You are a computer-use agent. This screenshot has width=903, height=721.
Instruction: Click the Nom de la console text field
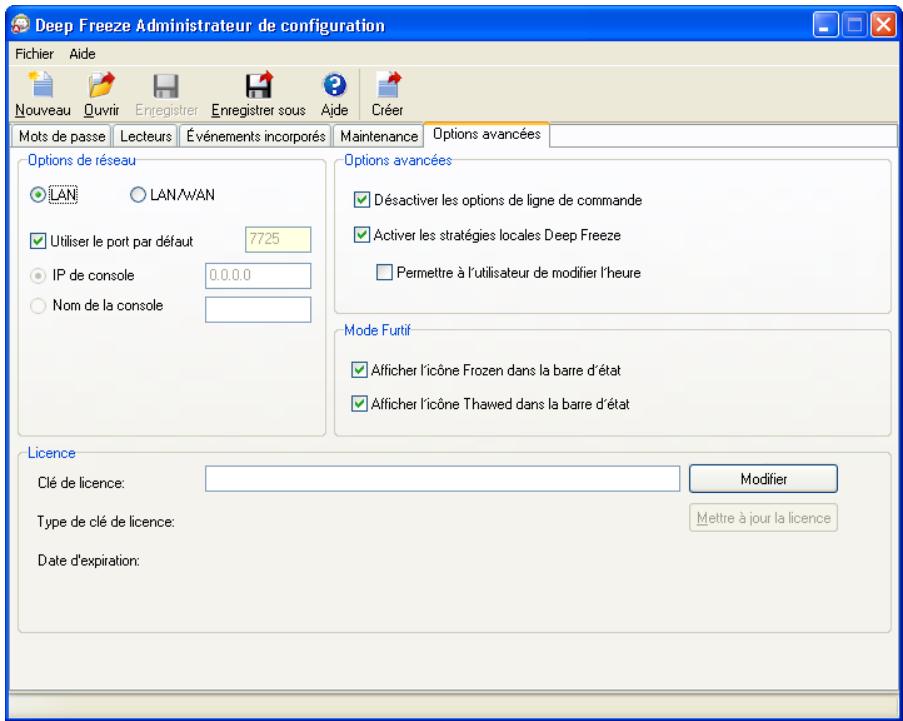258,309
